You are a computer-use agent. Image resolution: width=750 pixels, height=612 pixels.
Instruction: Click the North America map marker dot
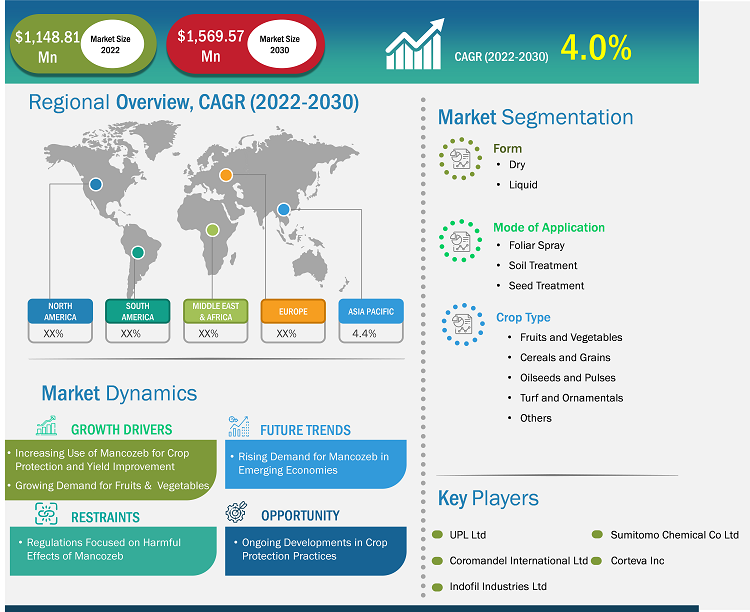tap(96, 184)
